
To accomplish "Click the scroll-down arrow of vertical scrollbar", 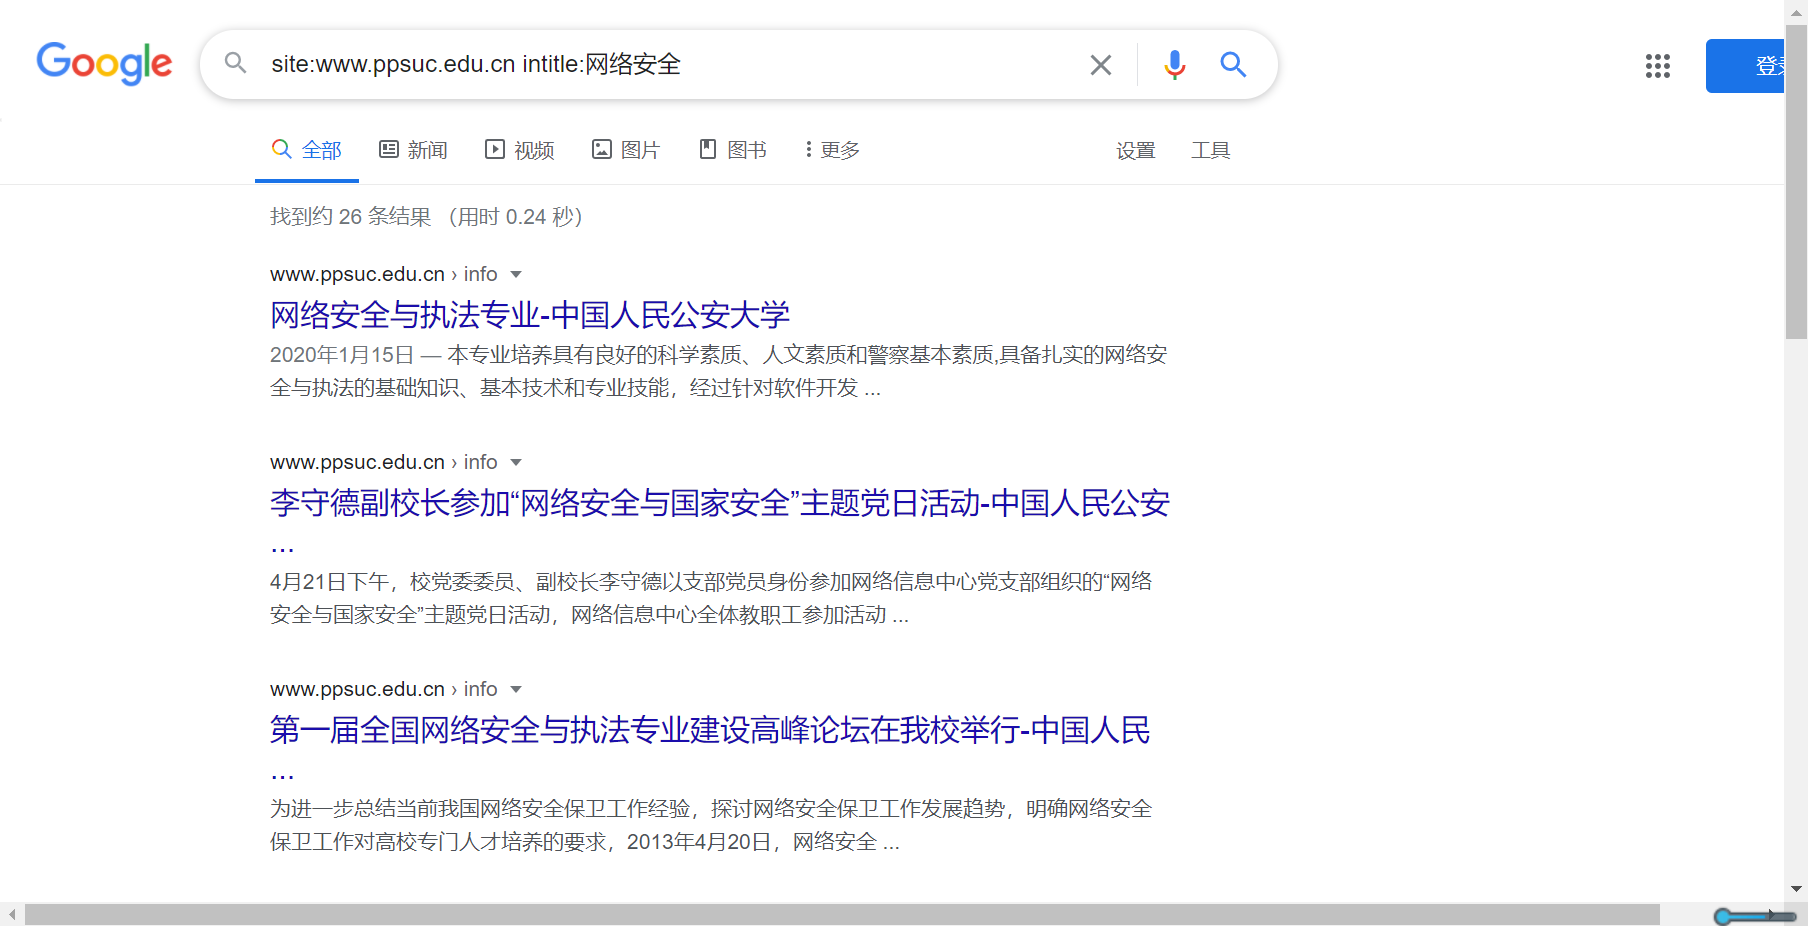I will click(x=1796, y=888).
